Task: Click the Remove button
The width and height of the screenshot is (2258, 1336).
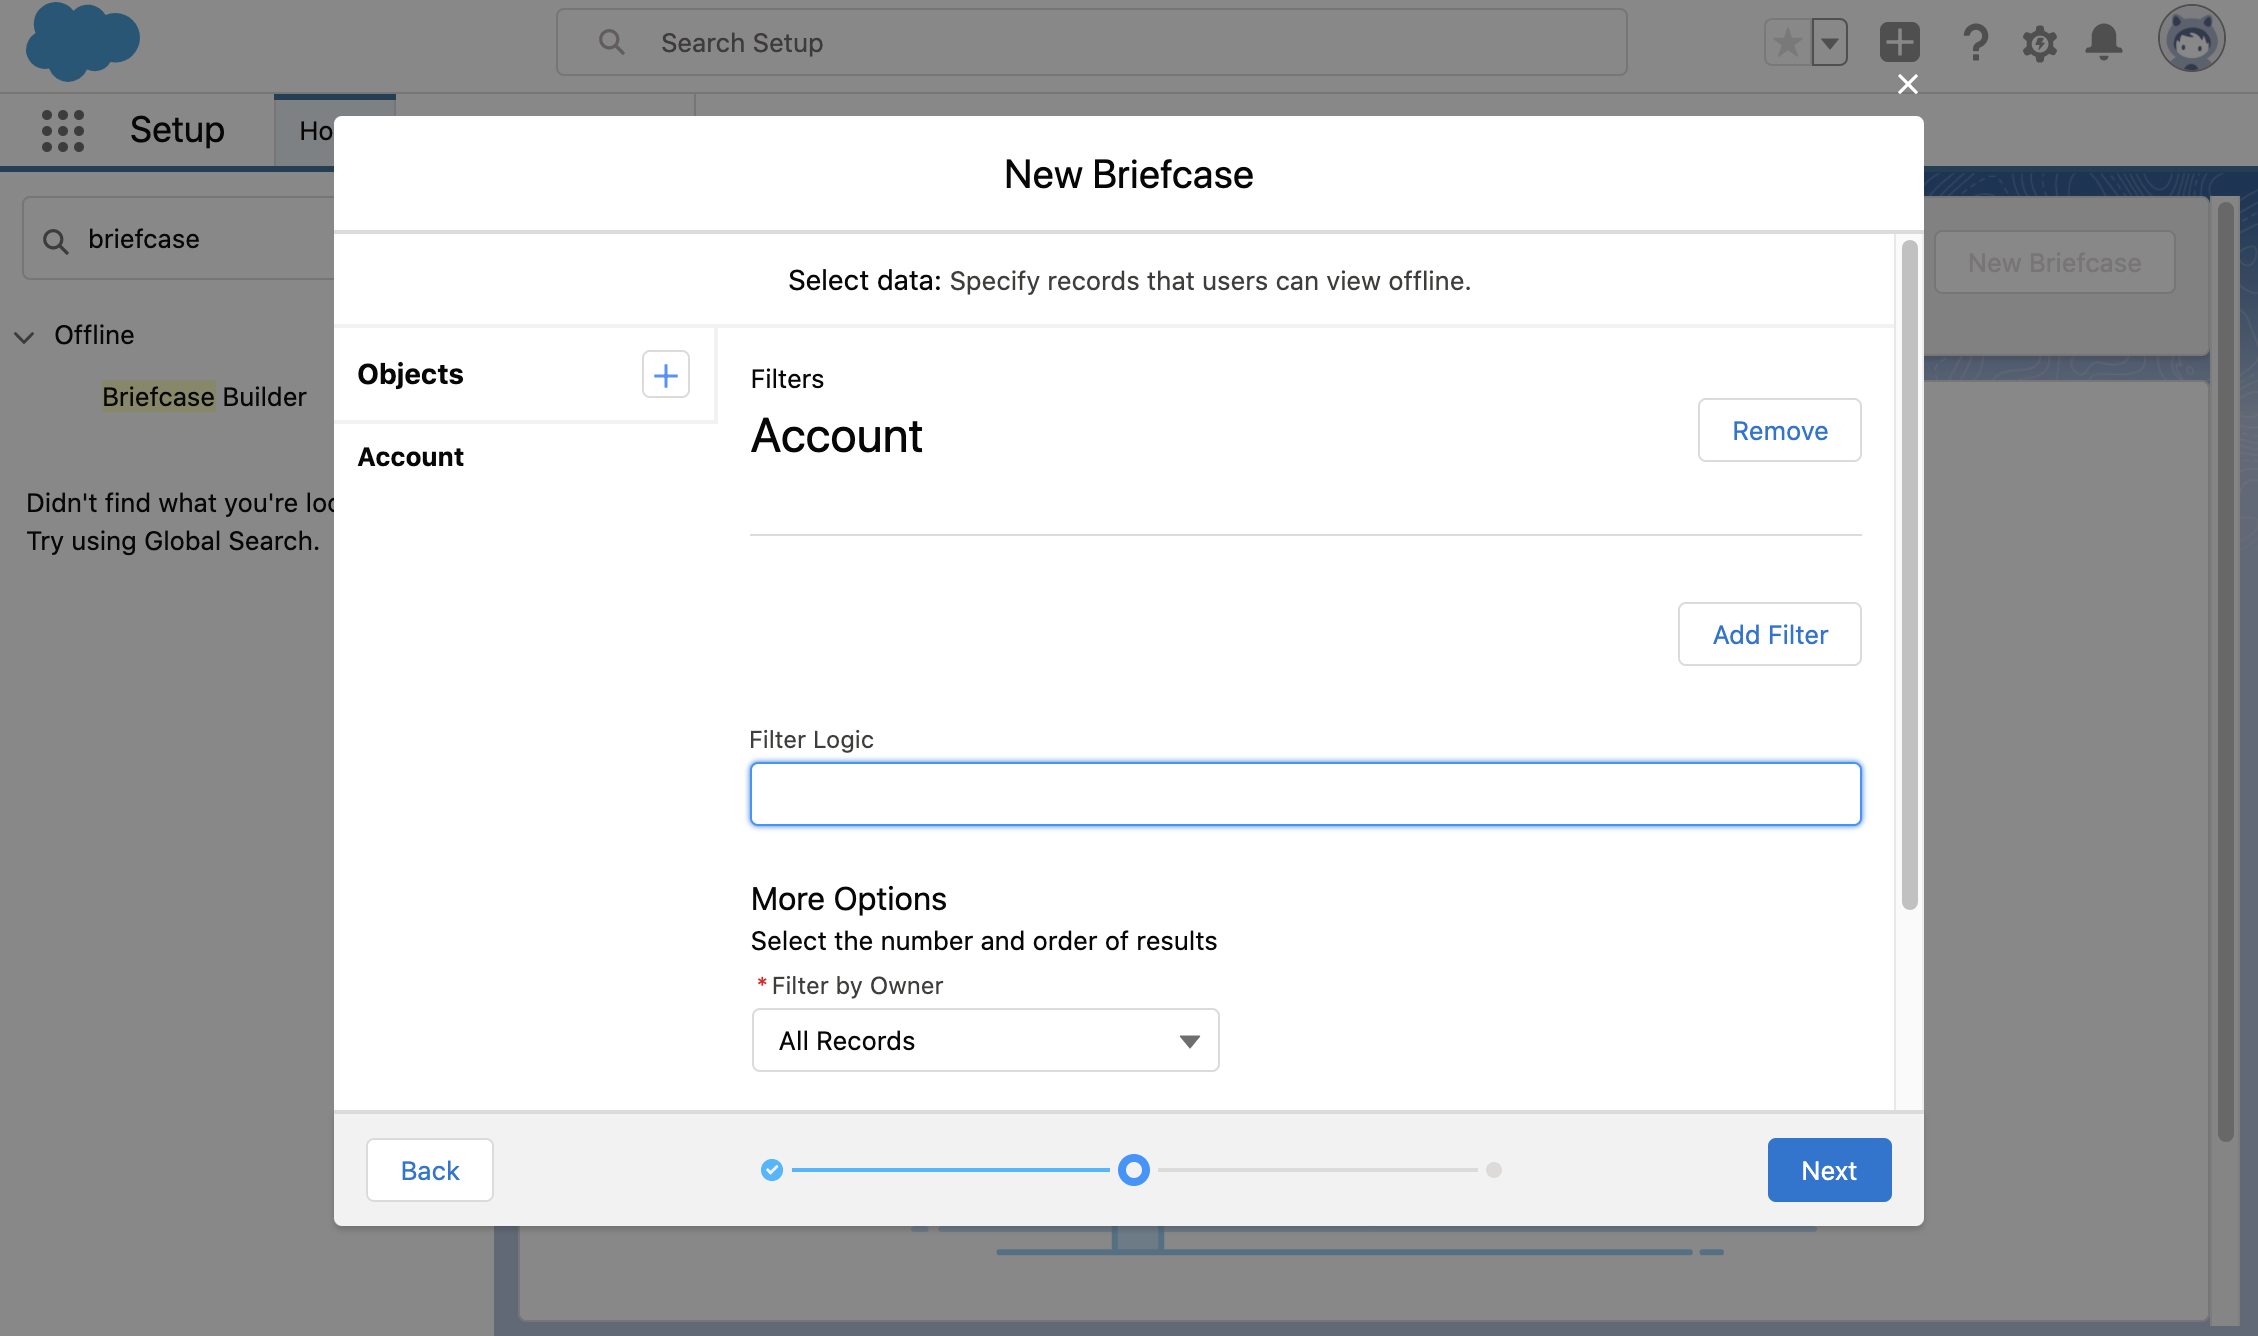Action: tap(1779, 430)
